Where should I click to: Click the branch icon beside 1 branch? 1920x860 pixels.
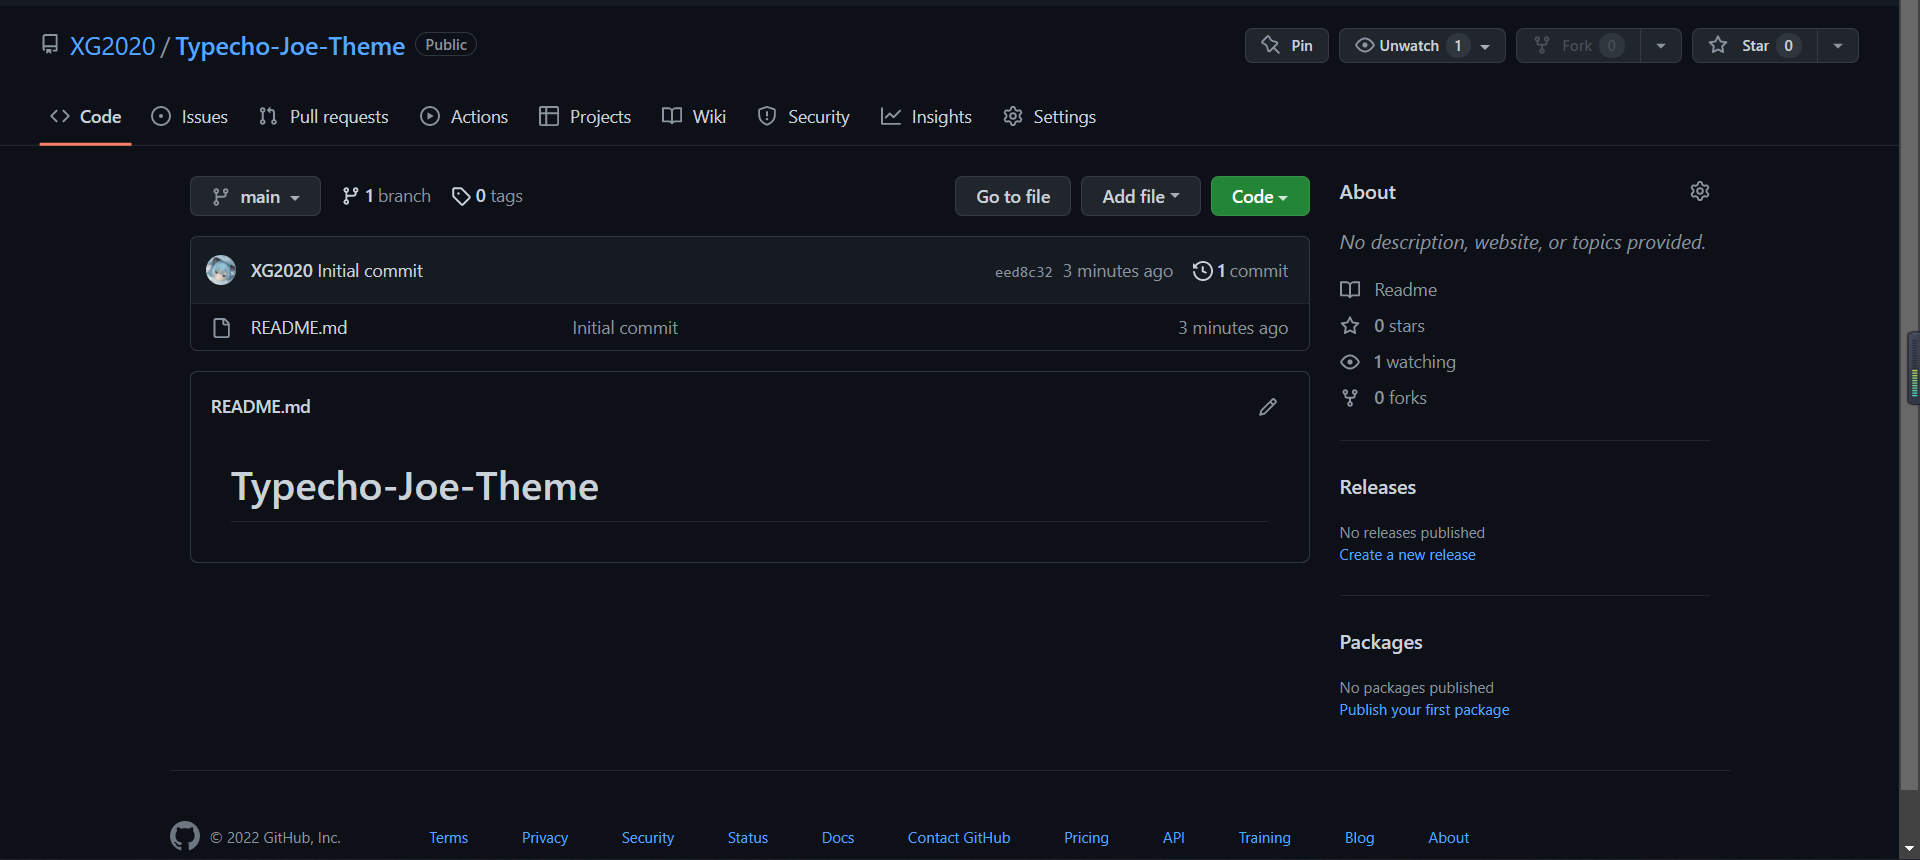point(350,196)
